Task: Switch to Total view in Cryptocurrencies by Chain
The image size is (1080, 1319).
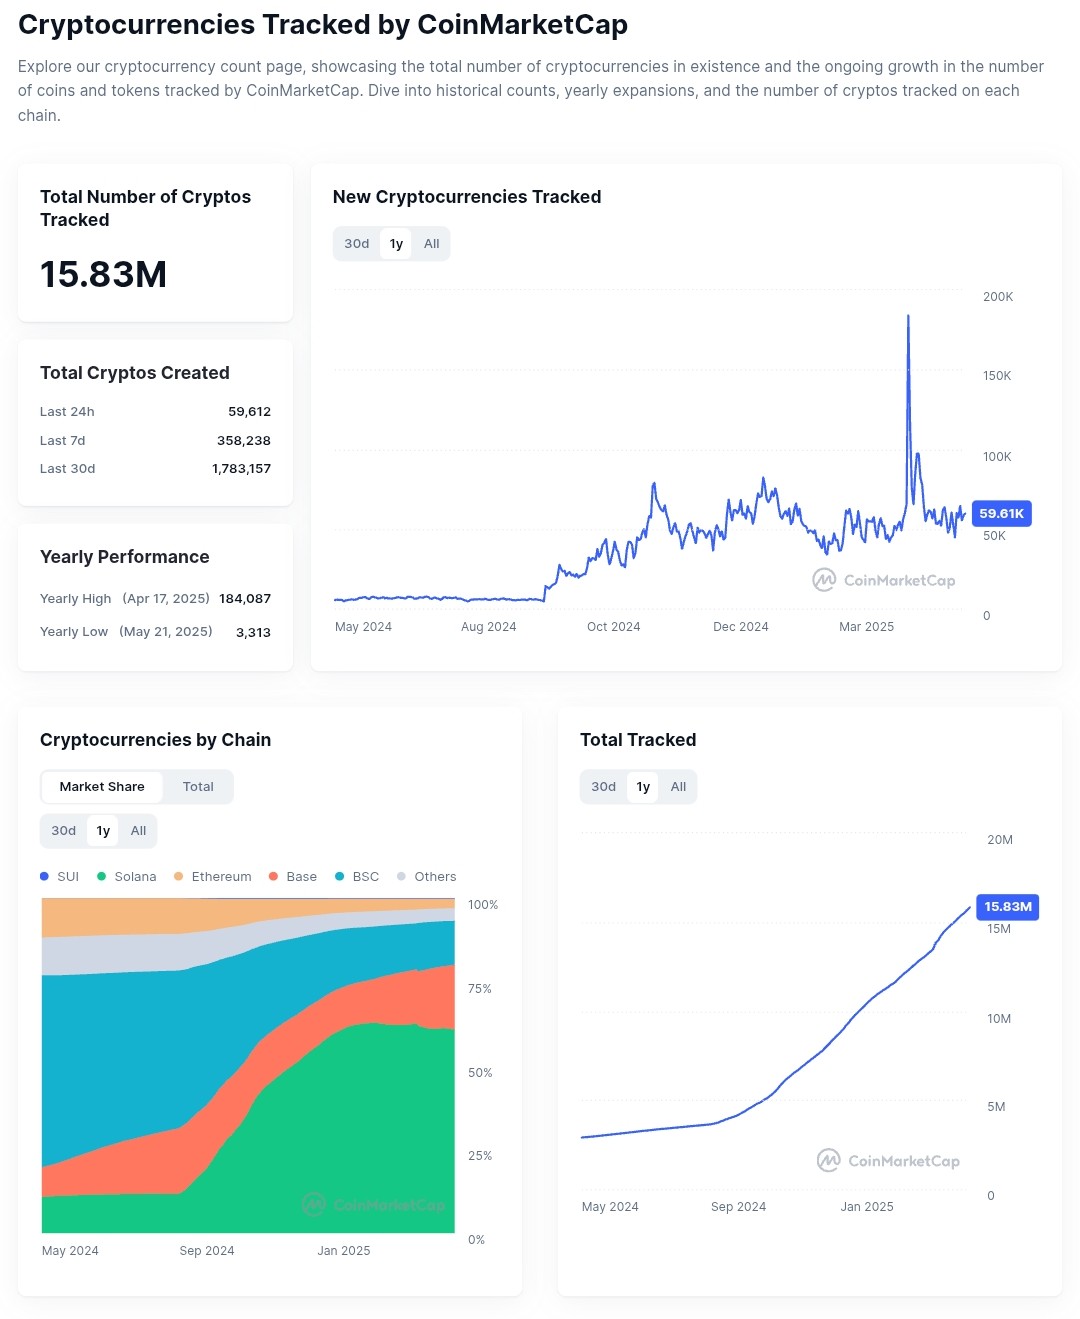Action: 198,787
